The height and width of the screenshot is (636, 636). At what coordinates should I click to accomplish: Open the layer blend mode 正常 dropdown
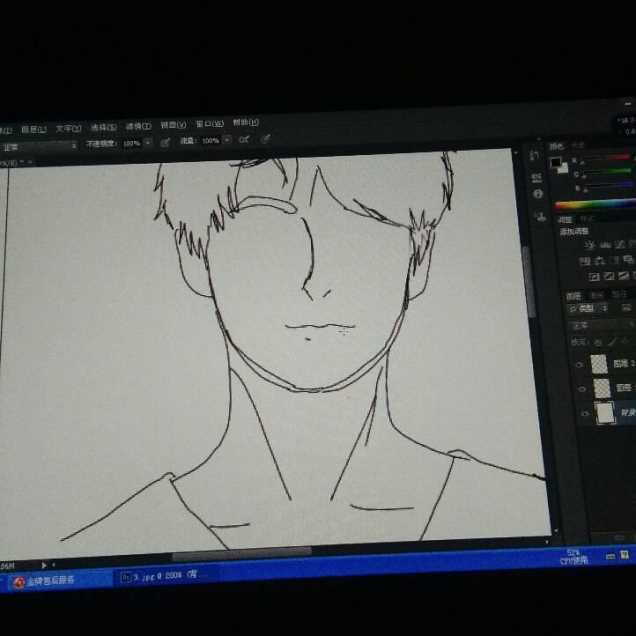click(x=602, y=325)
